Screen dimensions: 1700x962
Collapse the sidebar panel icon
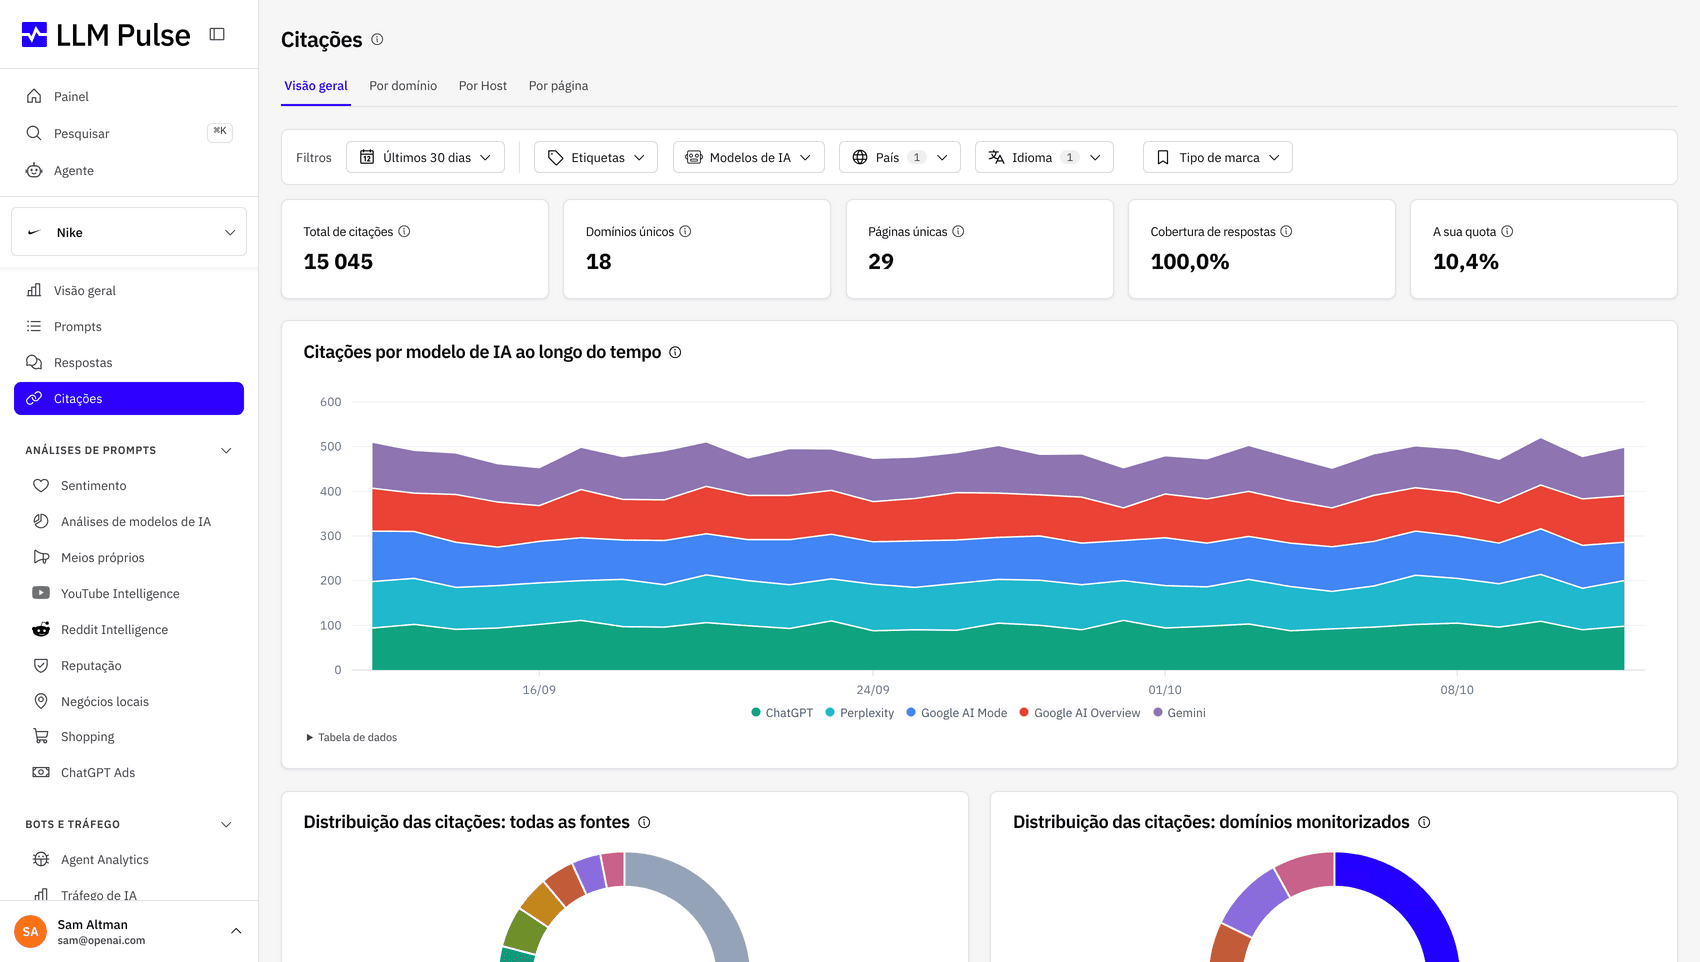click(x=217, y=34)
